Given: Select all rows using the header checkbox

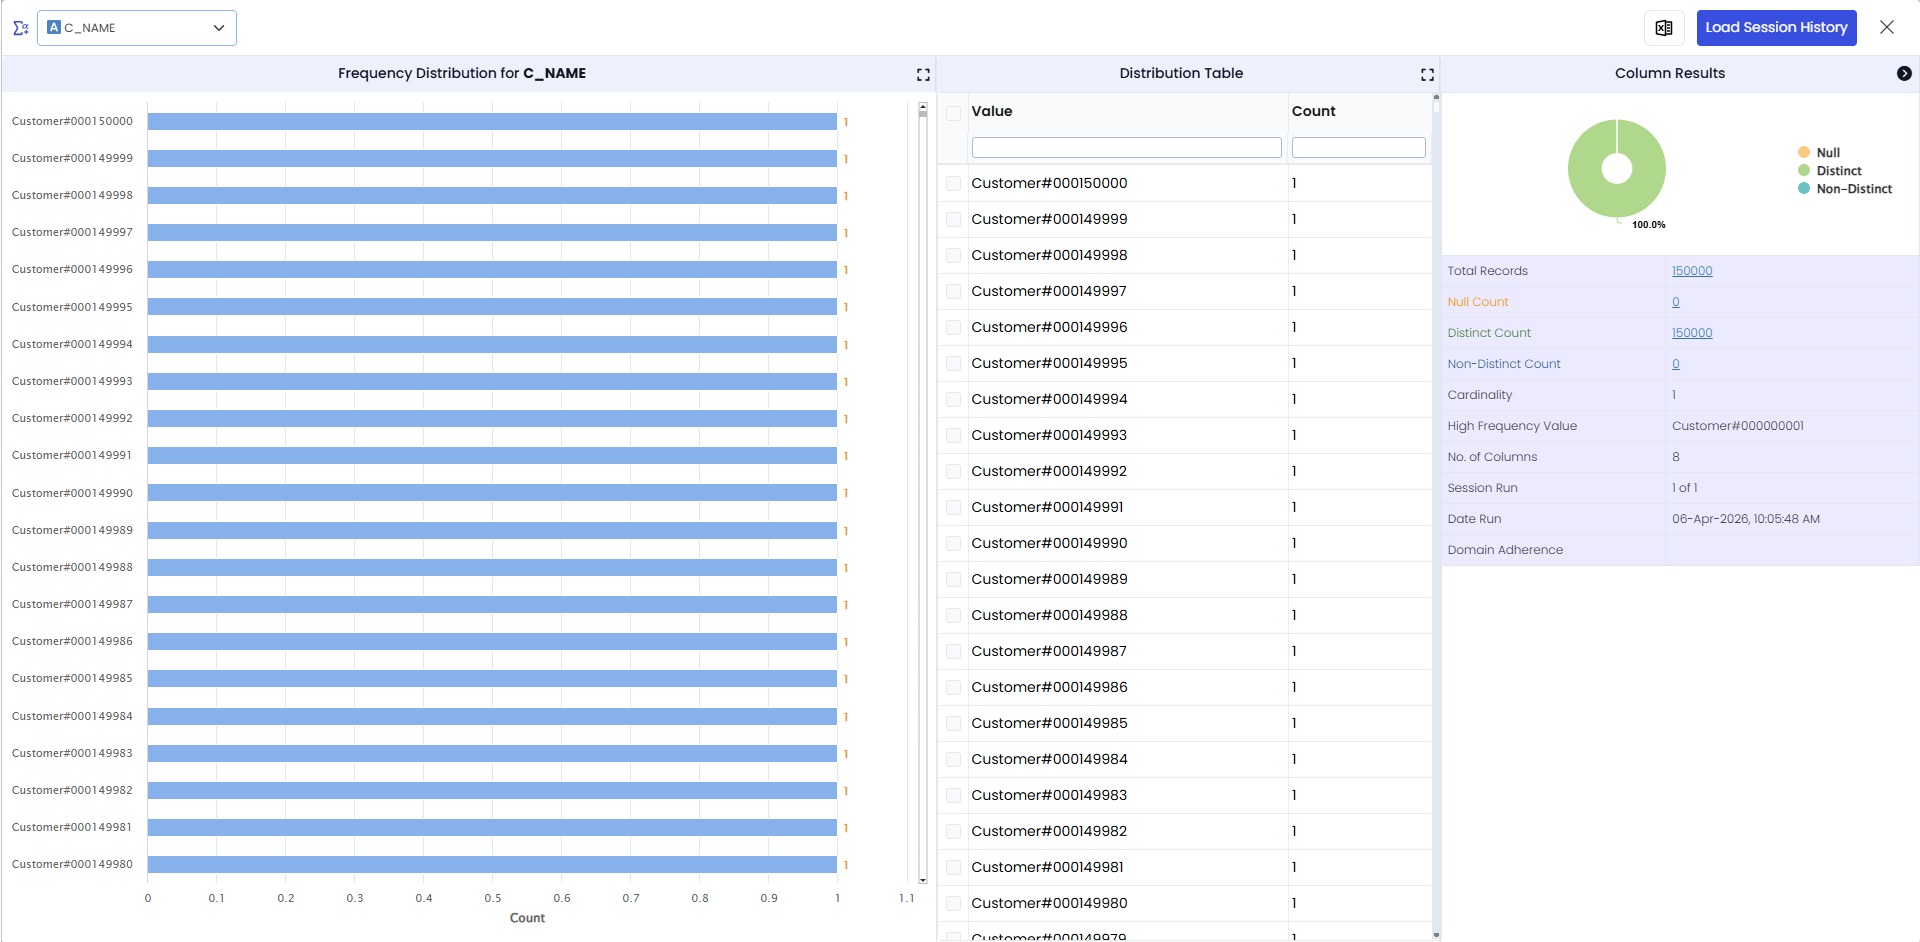Looking at the screenshot, I should 954,113.
